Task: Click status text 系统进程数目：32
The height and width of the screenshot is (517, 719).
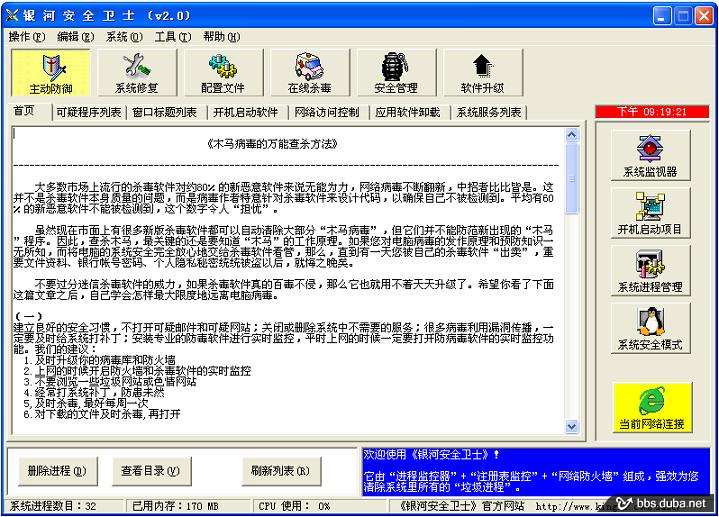Action: 53,506
